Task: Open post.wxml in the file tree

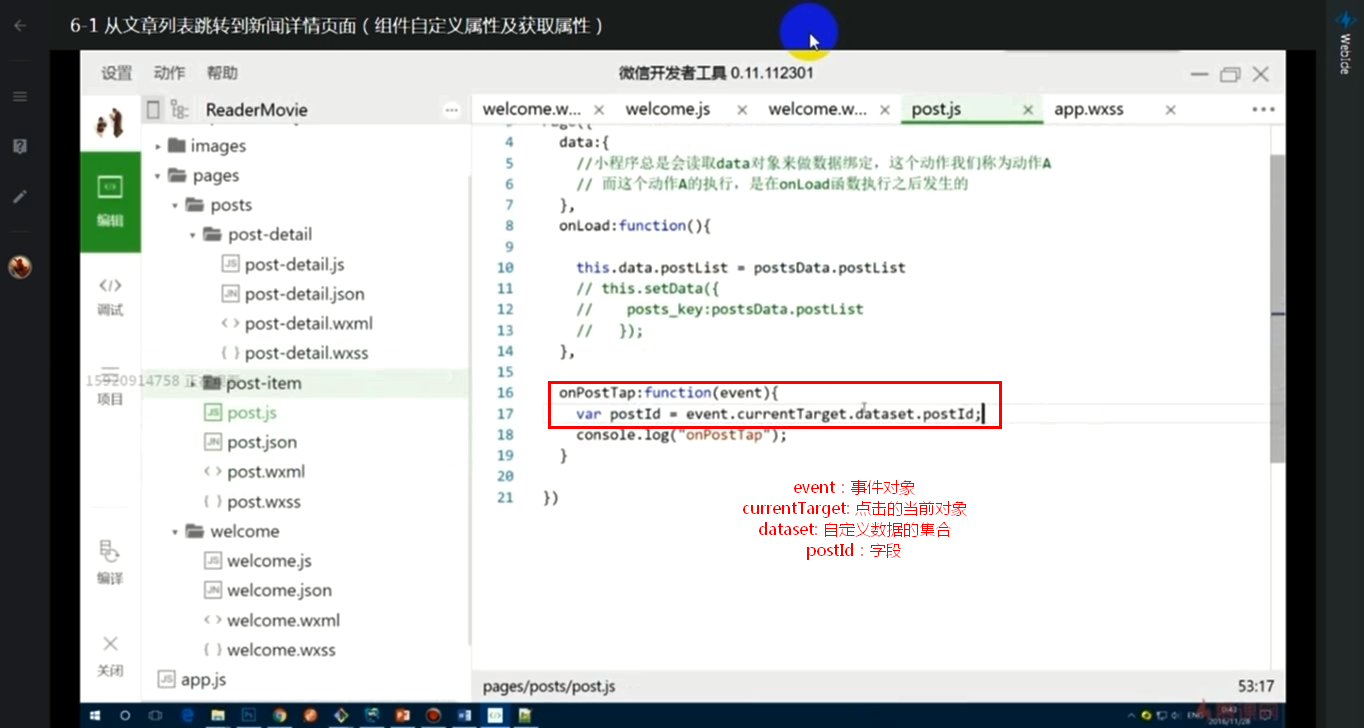Action: pyautogui.click(x=266, y=471)
